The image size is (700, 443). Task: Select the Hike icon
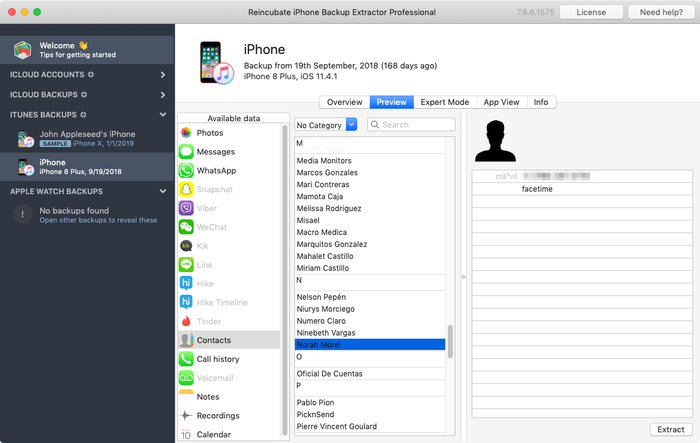point(186,283)
